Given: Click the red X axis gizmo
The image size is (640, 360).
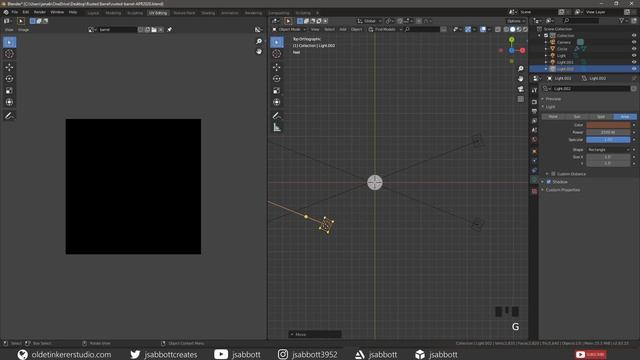Looking at the screenshot, I should click(x=522, y=50).
